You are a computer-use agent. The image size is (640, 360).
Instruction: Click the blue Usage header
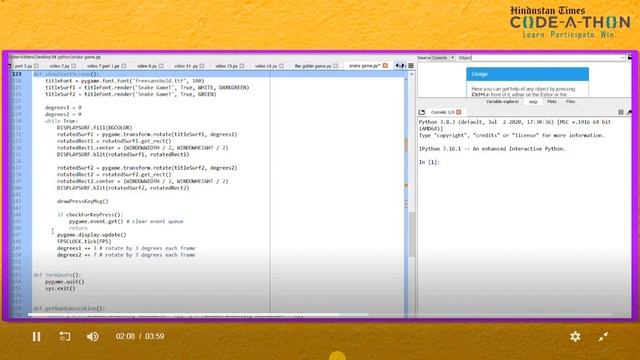527,74
